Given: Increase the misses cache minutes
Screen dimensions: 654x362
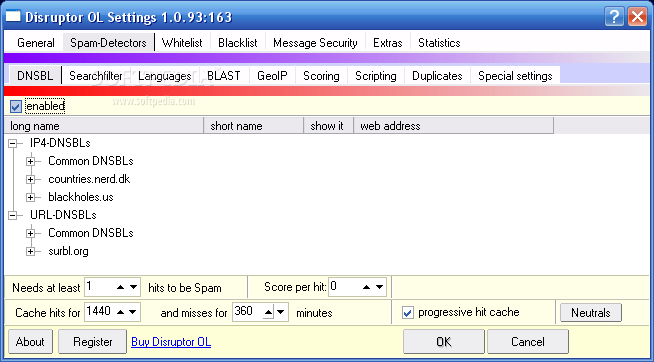Looking at the screenshot, I should tap(268, 312).
